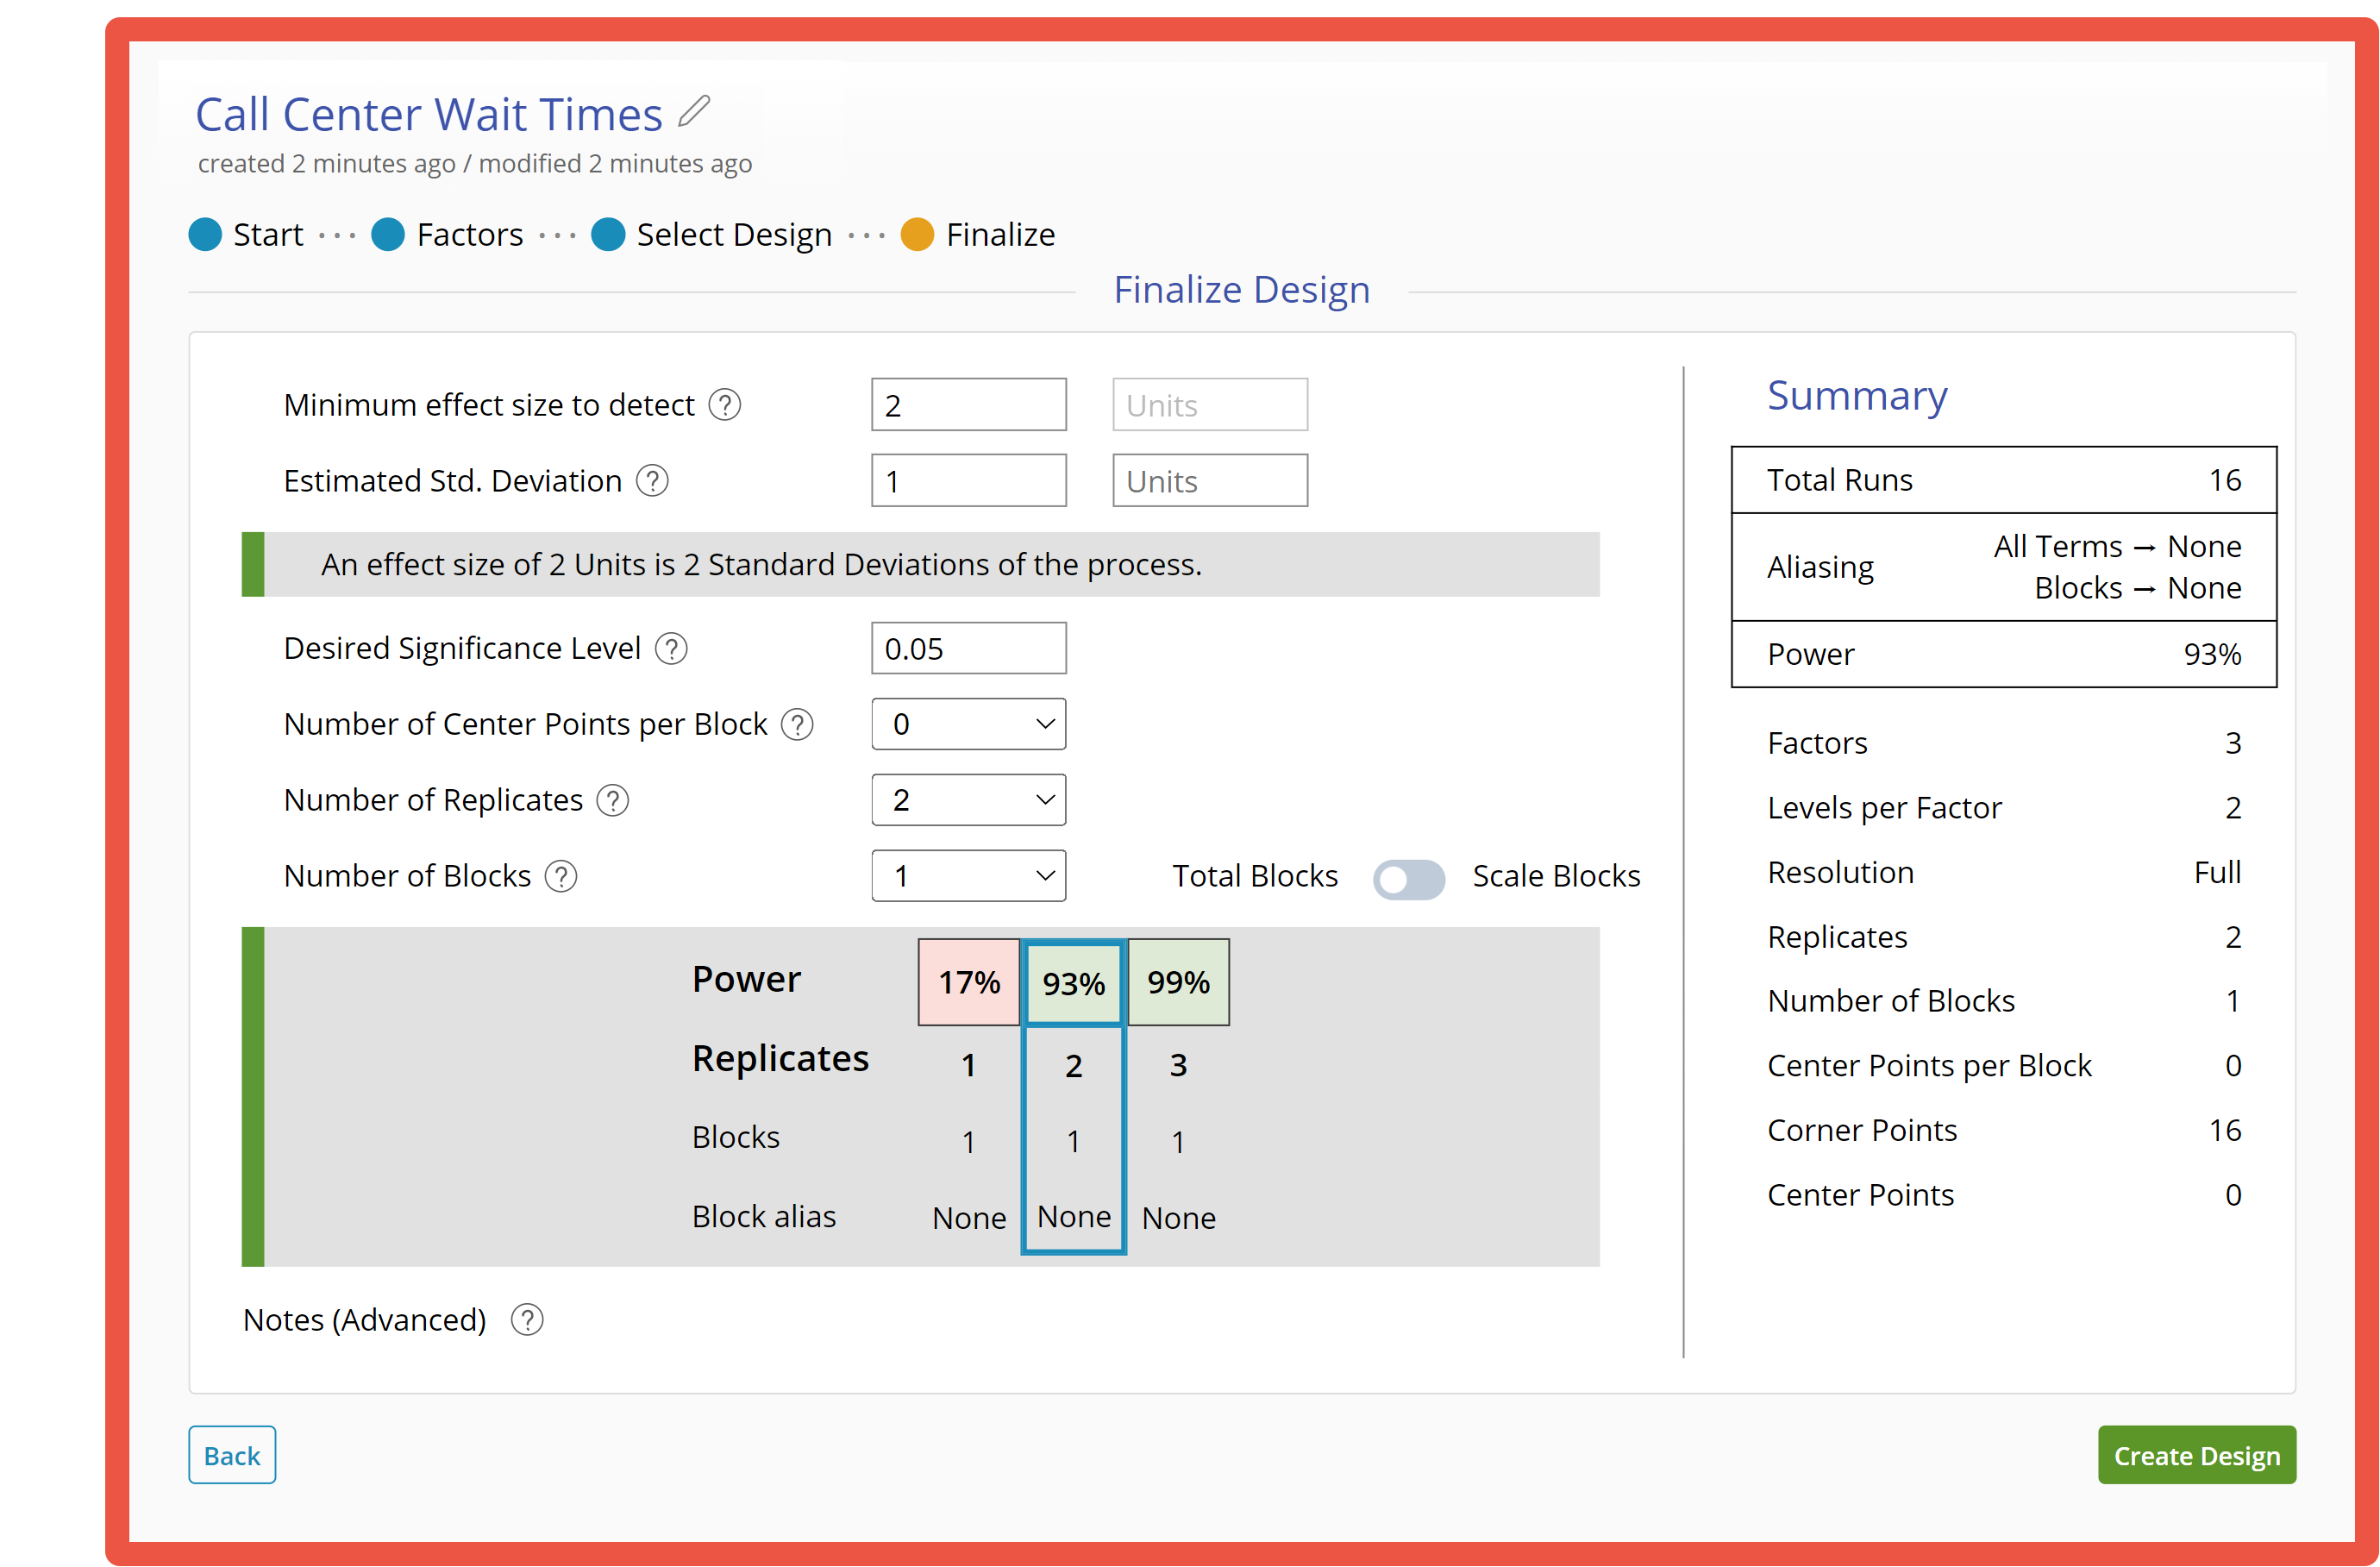Click help icon beside Notes (Advanced)
2380x1567 pixels.
point(527,1321)
